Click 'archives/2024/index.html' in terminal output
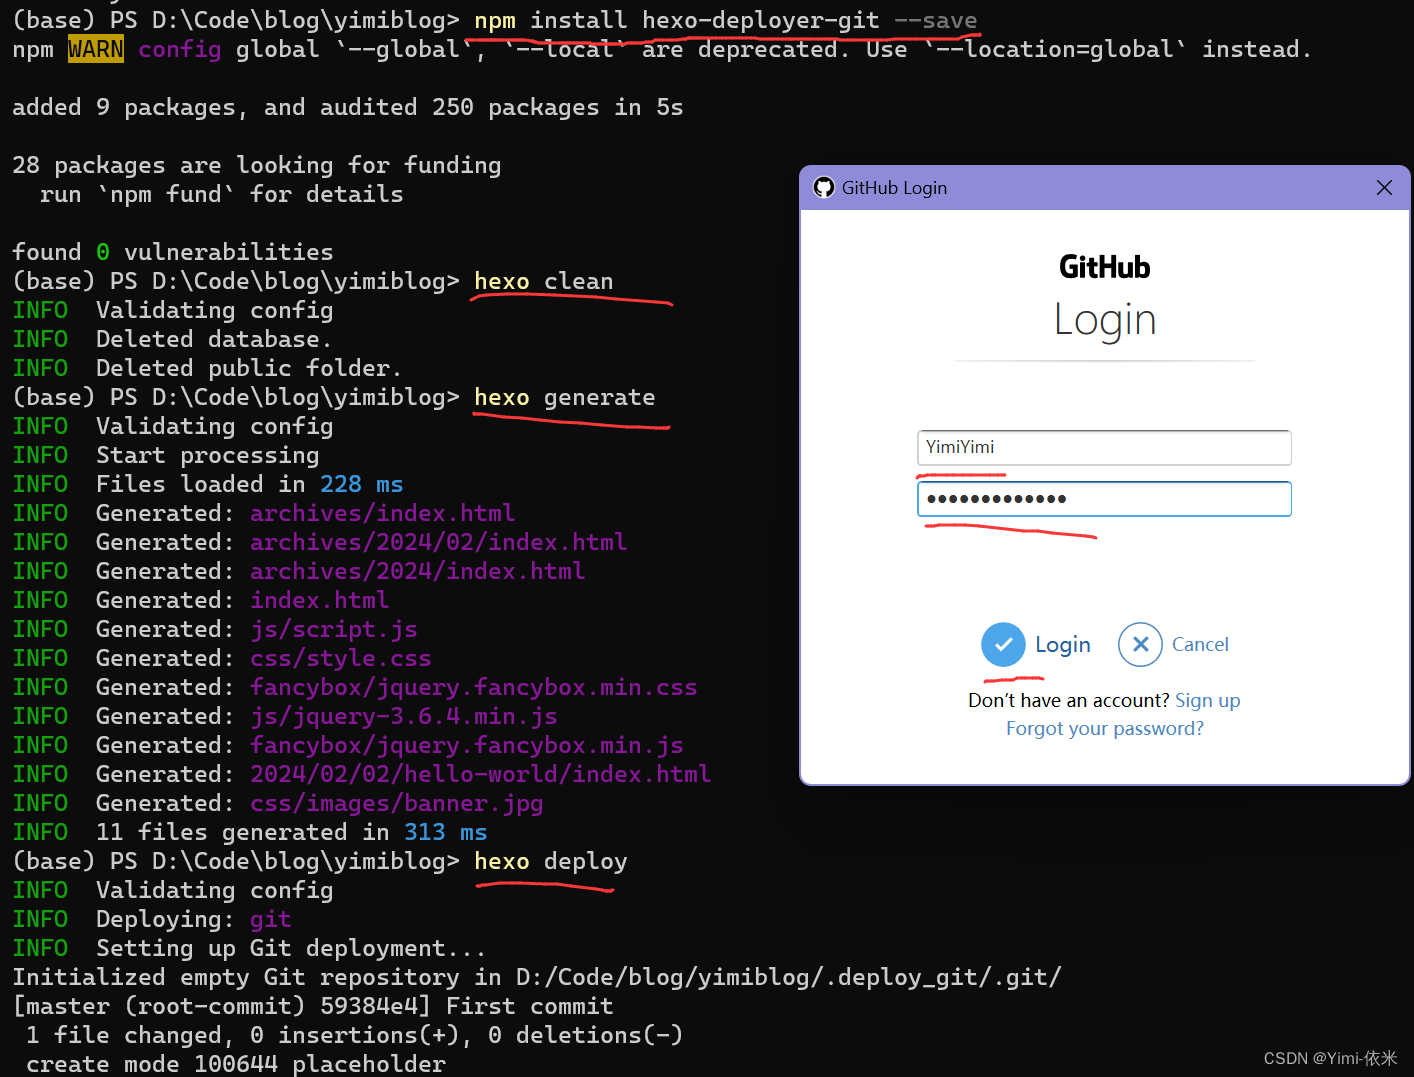This screenshot has height=1077, width=1414. click(417, 571)
